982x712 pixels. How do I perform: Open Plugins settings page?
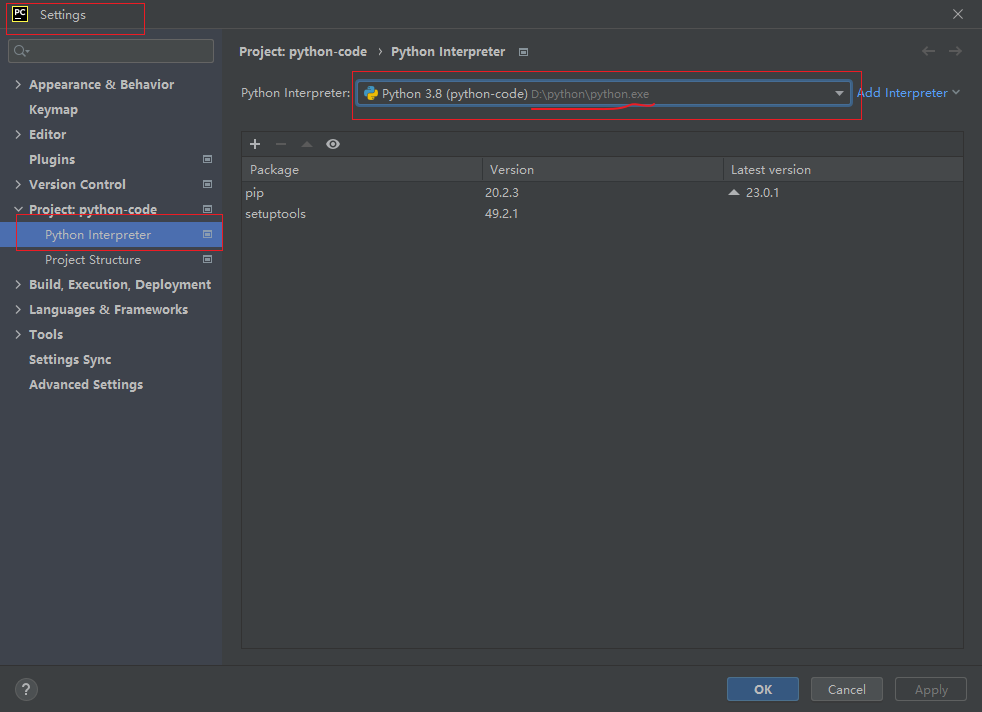click(x=52, y=160)
